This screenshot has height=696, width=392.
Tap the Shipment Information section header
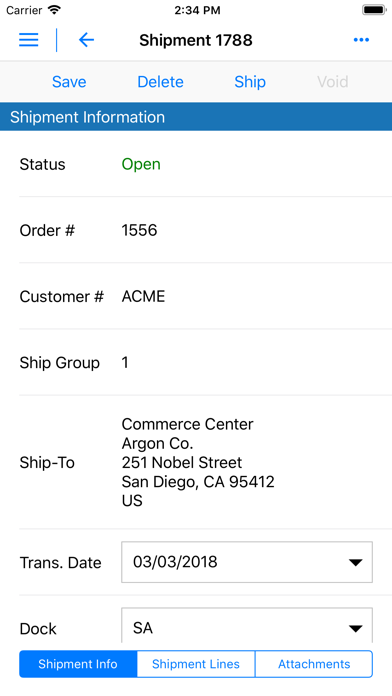click(196, 117)
